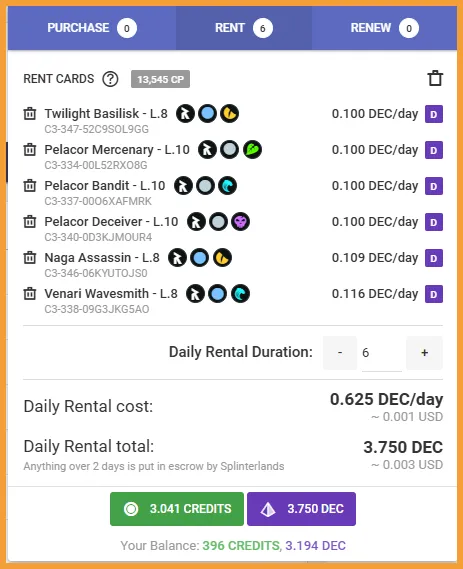Click the Pelacor Bandit - L.10 name

click(x=105, y=185)
